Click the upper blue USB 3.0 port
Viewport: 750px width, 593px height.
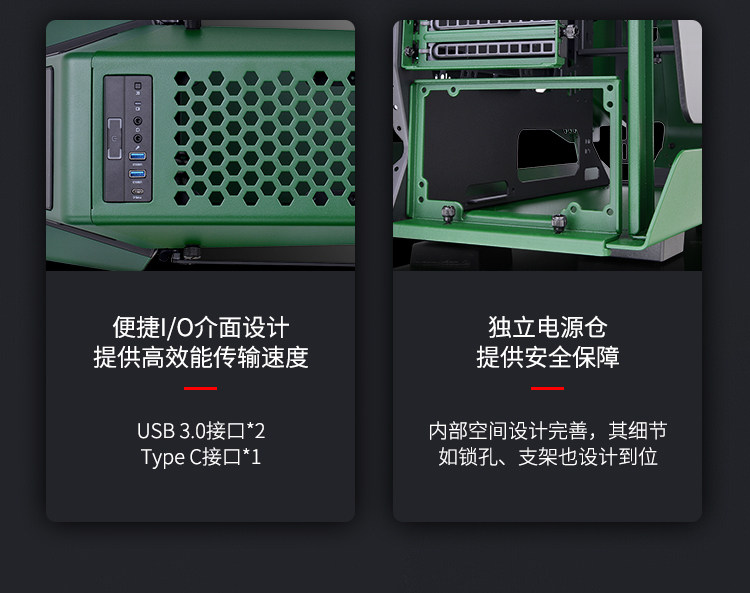137,156
